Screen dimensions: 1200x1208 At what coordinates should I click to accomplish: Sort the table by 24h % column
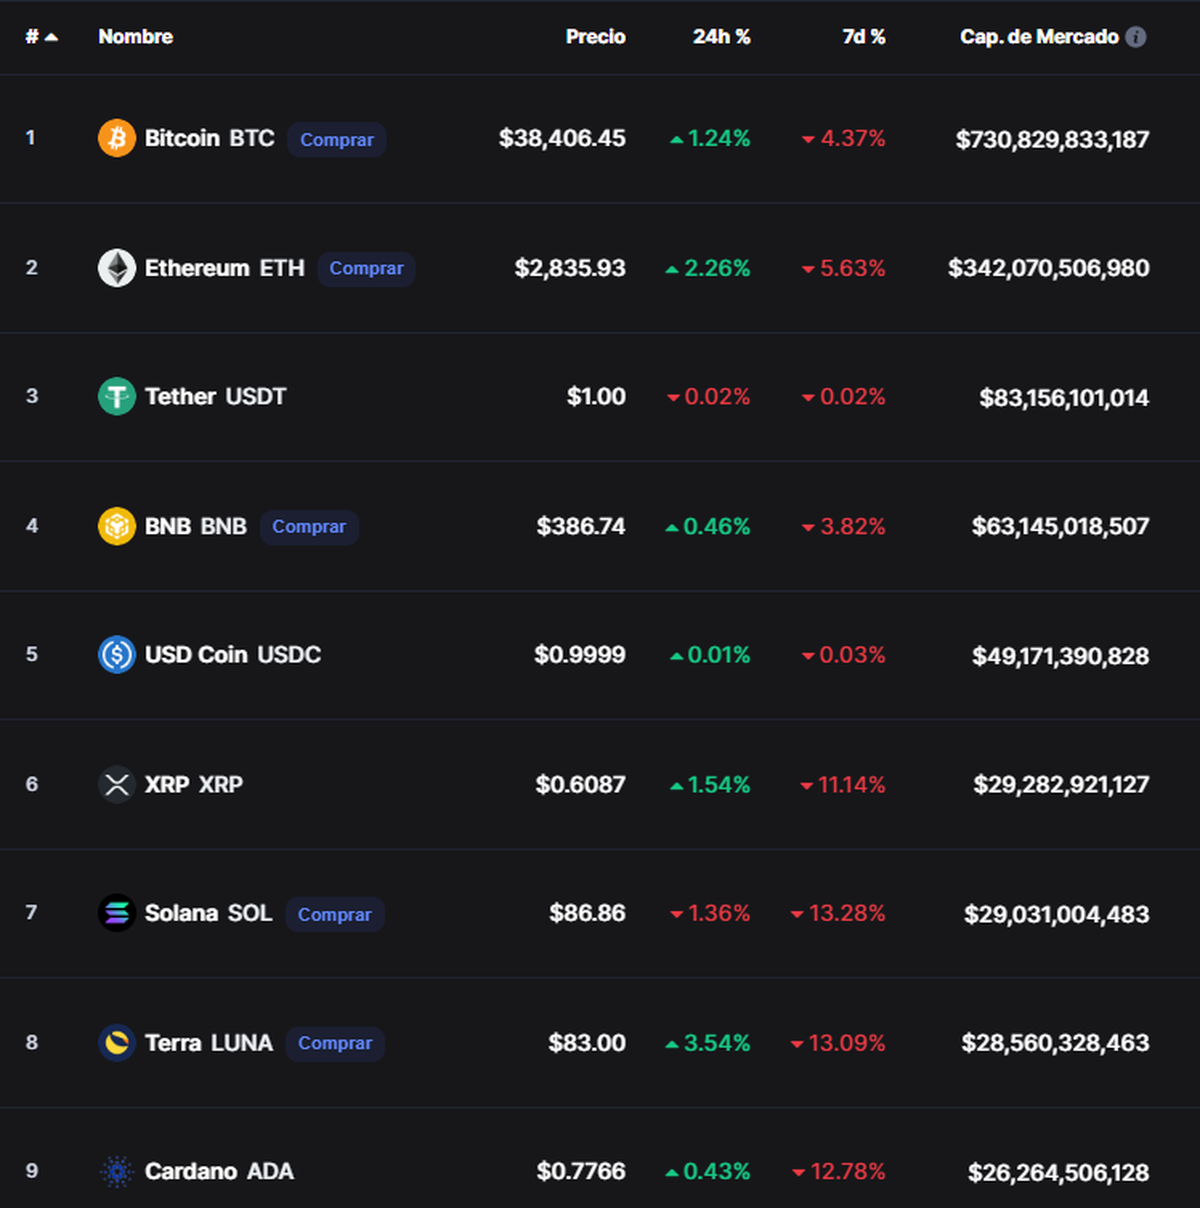(721, 37)
